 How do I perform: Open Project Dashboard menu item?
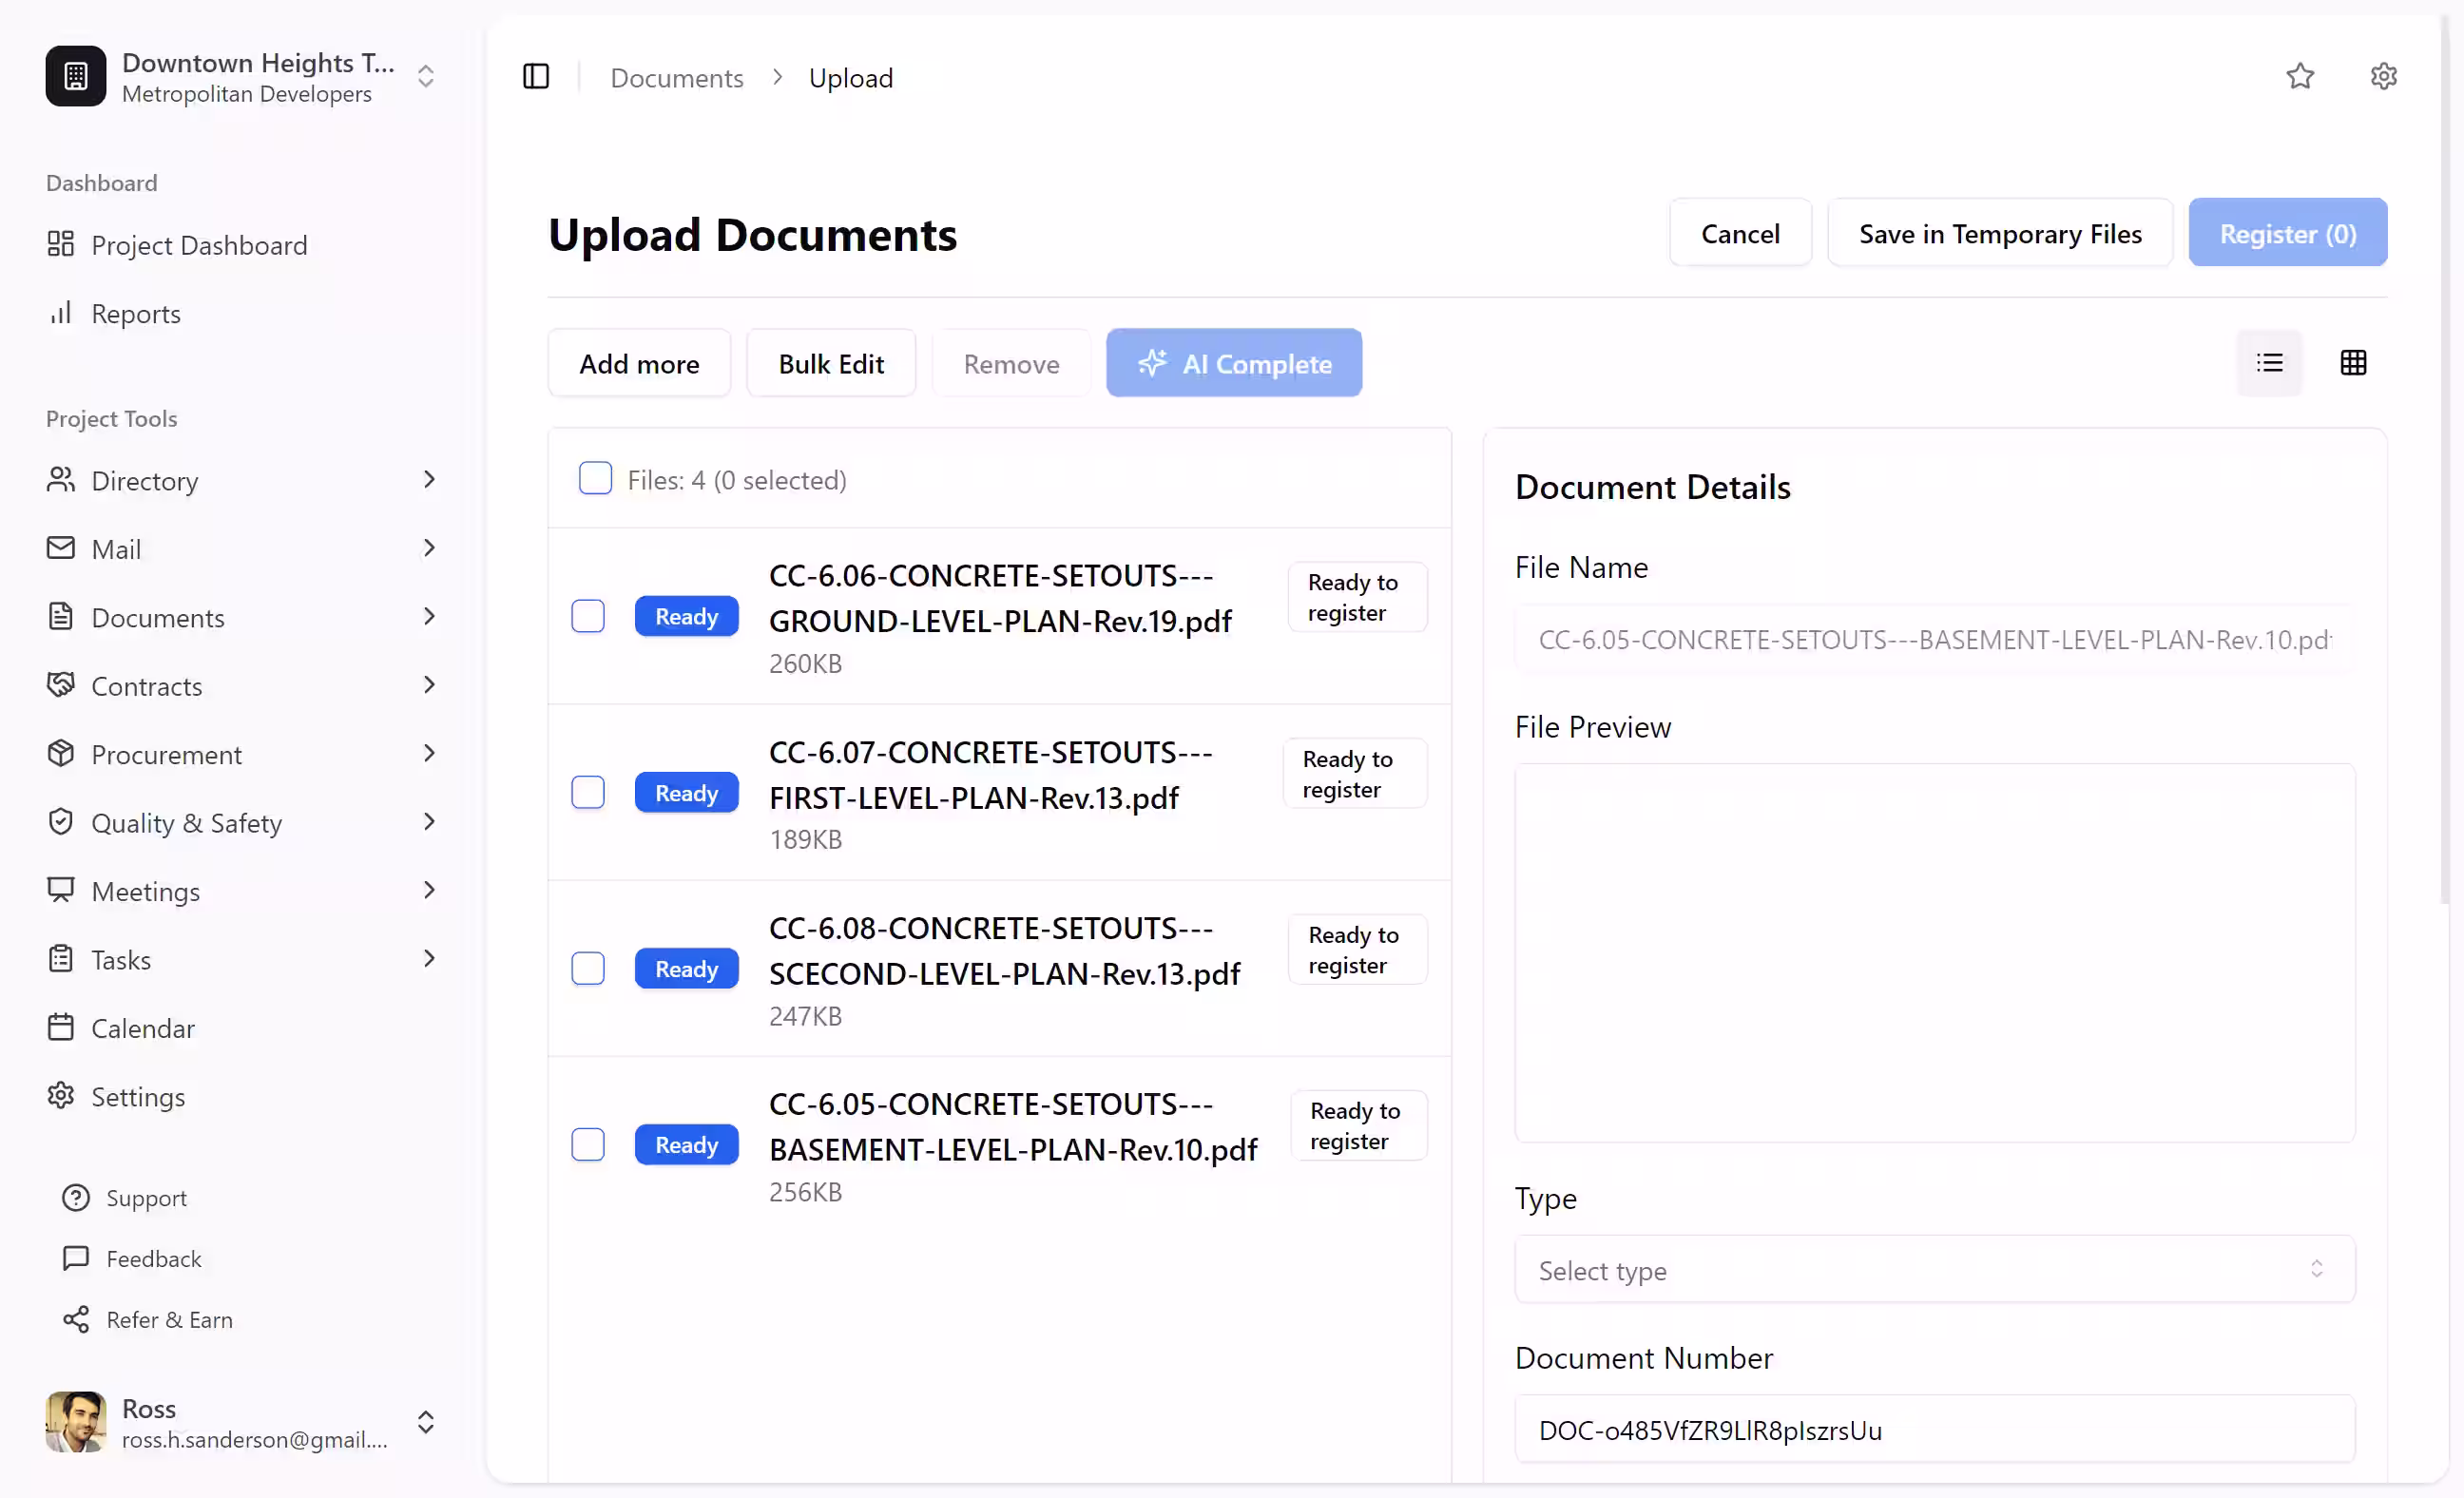click(x=198, y=245)
